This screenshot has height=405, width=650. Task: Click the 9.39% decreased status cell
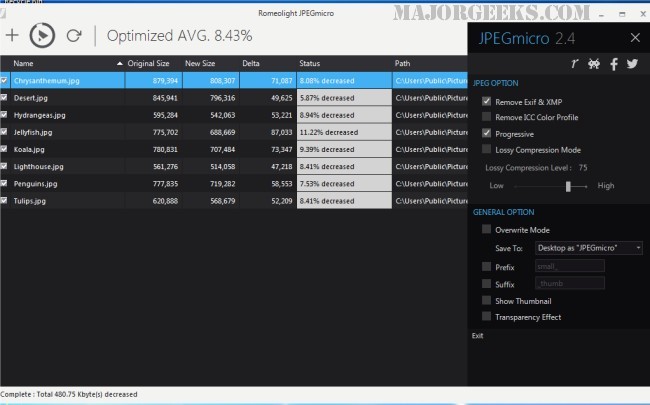pyautogui.click(x=344, y=149)
